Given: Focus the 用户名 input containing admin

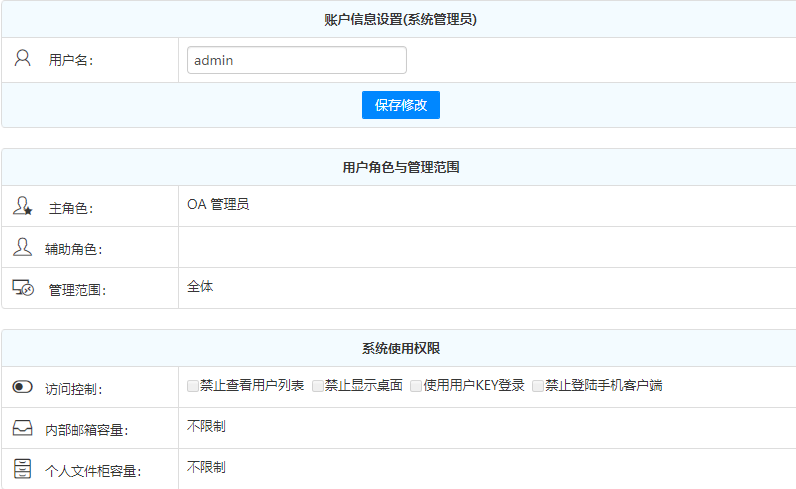Looking at the screenshot, I should tap(296, 60).
